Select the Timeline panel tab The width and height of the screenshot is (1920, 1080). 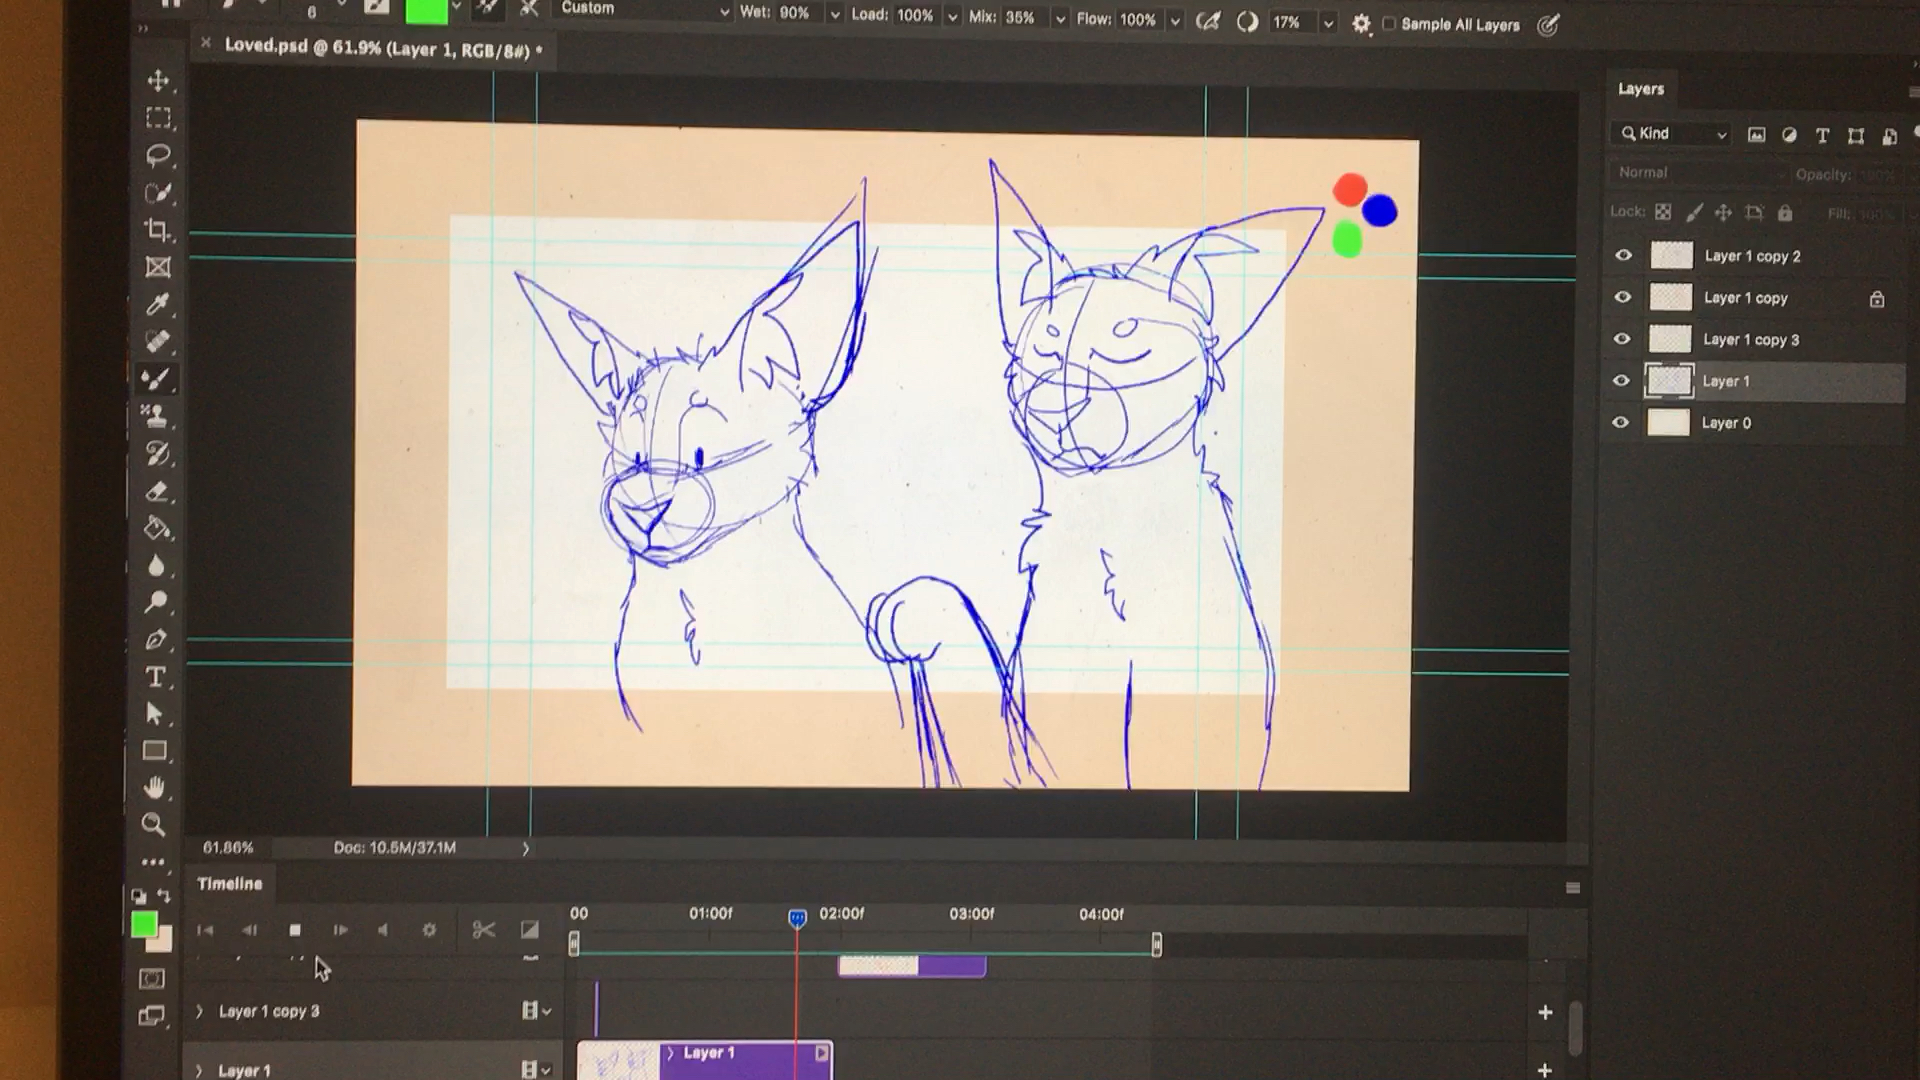[229, 884]
